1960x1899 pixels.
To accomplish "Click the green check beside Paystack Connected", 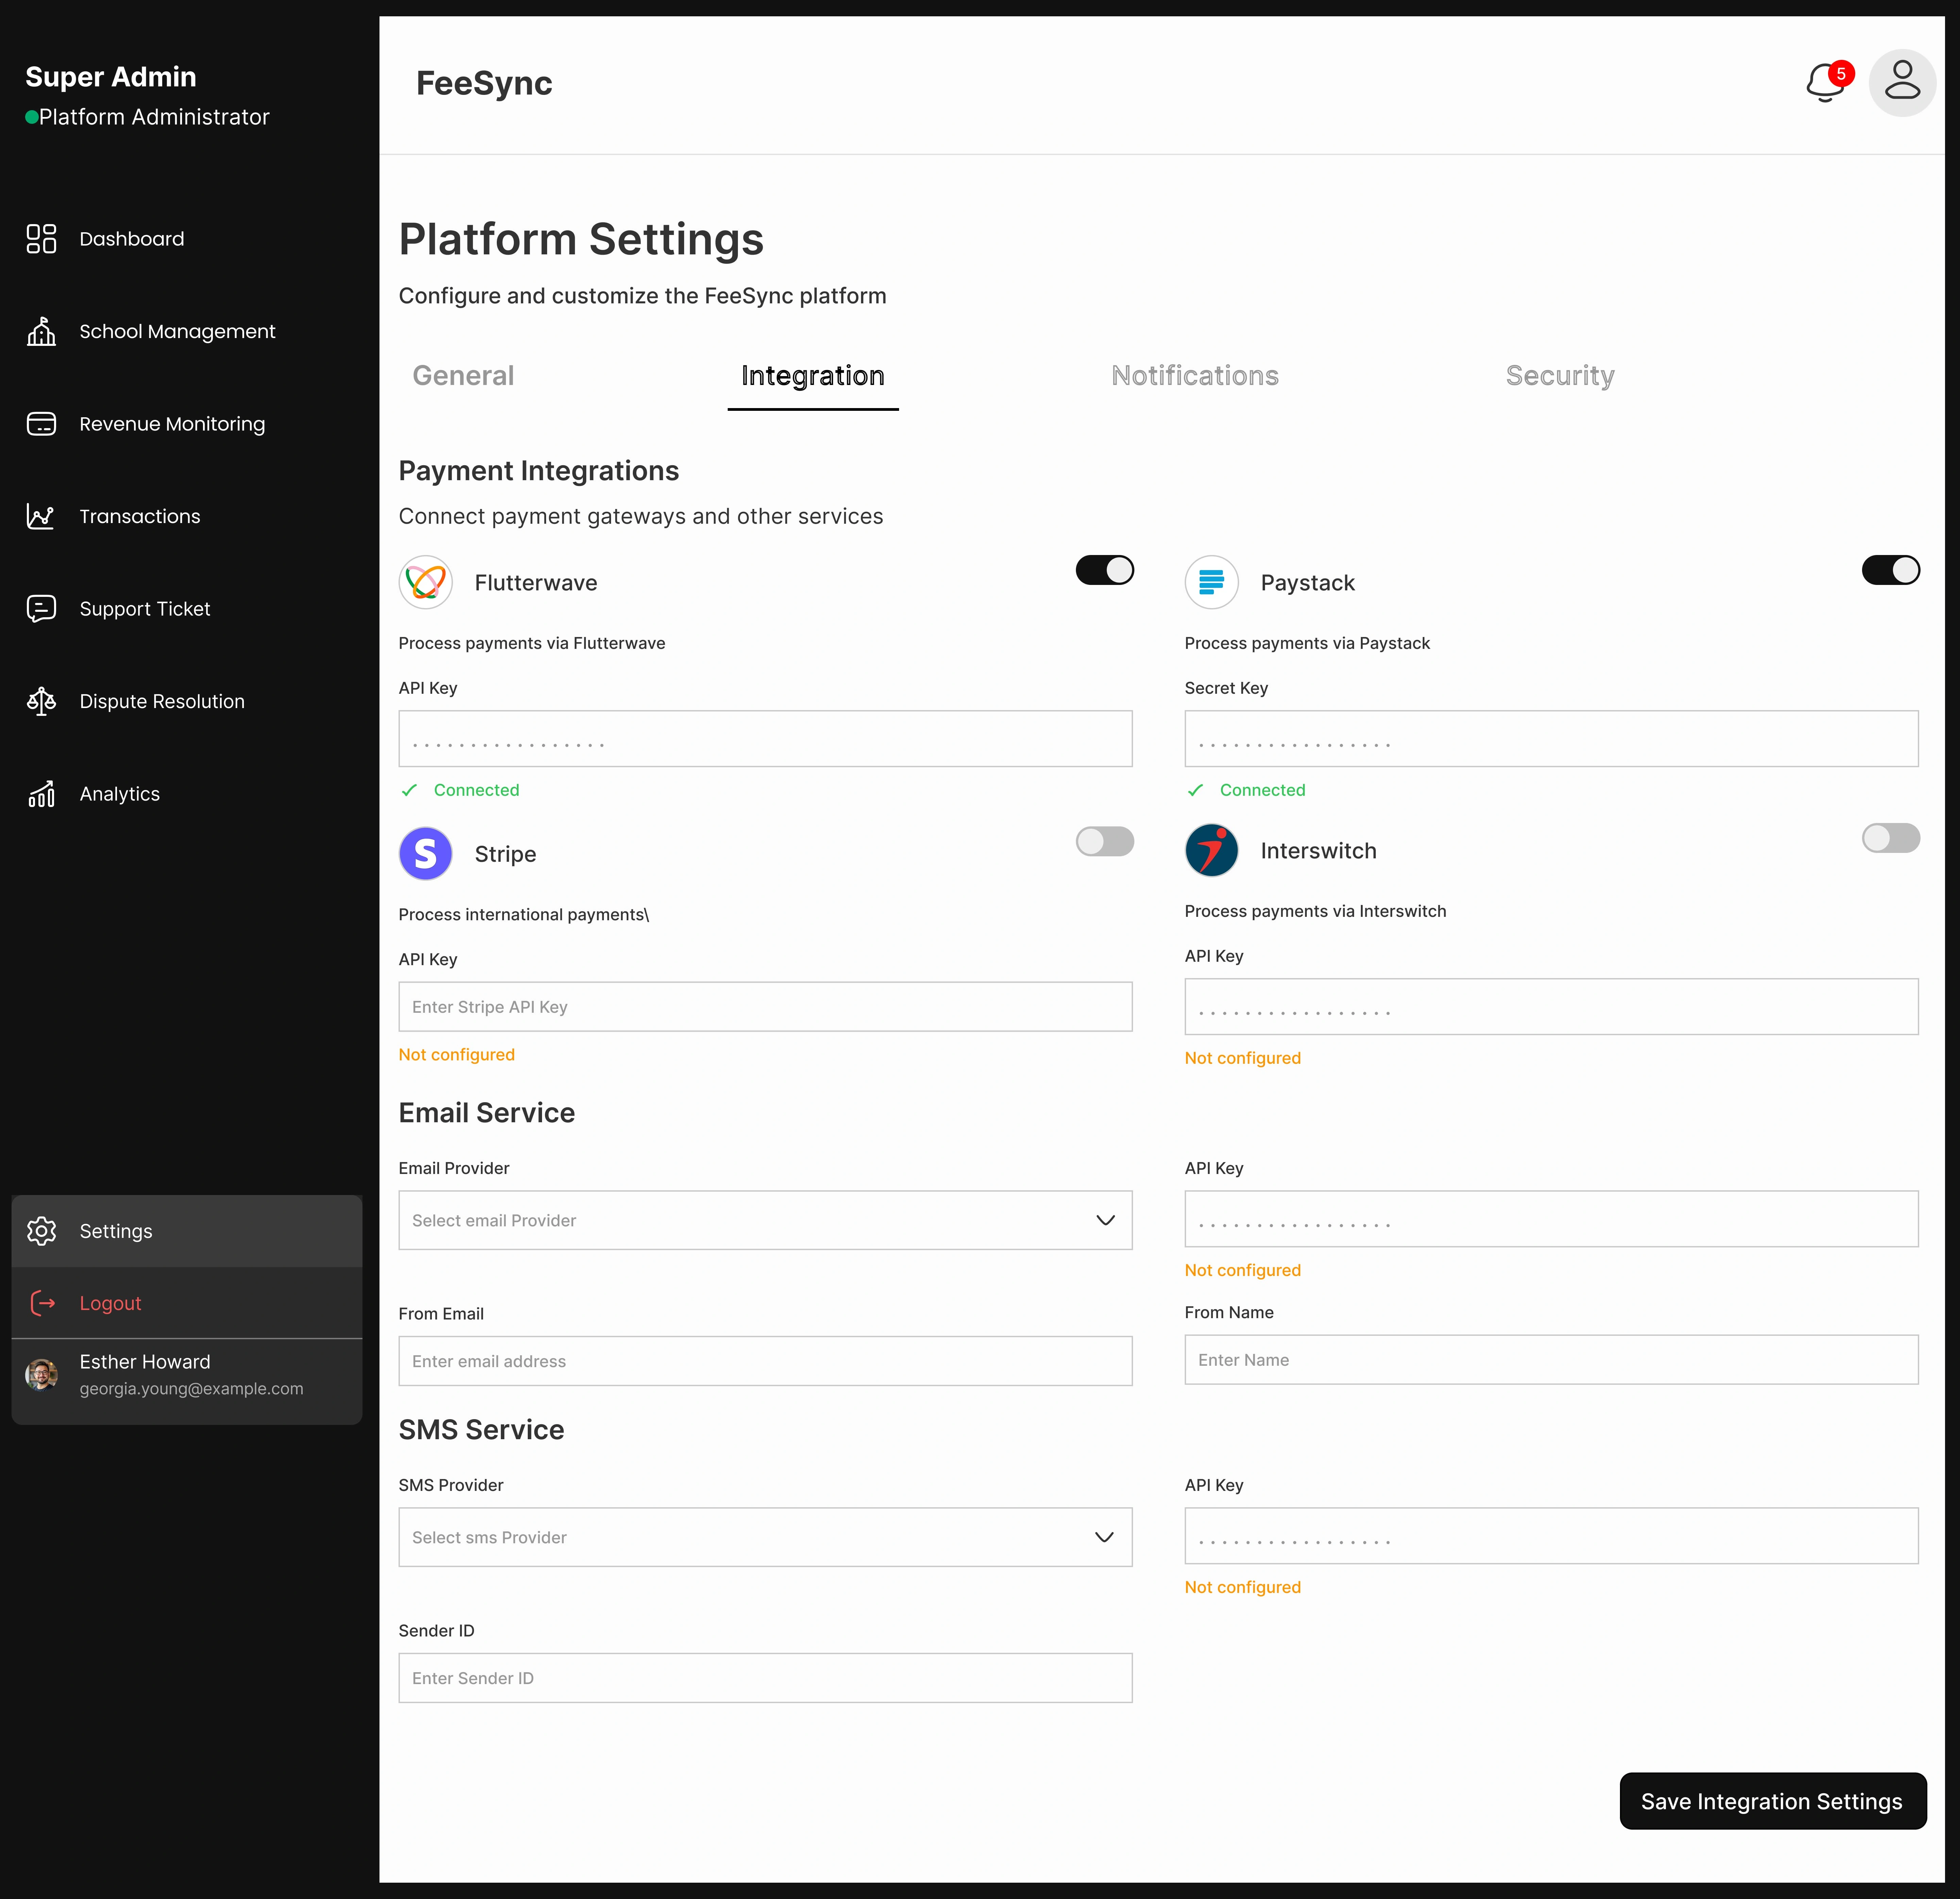I will (x=1195, y=790).
